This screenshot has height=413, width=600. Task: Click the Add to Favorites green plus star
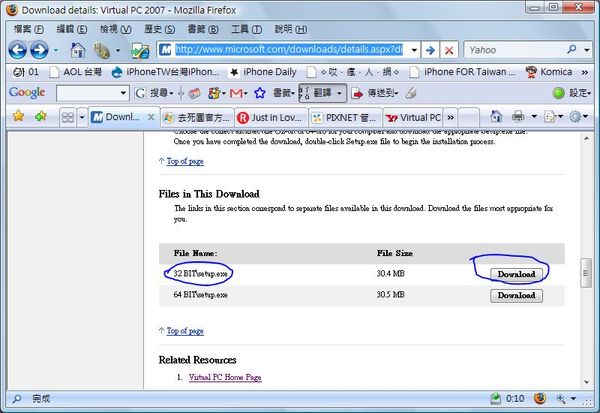[41, 116]
